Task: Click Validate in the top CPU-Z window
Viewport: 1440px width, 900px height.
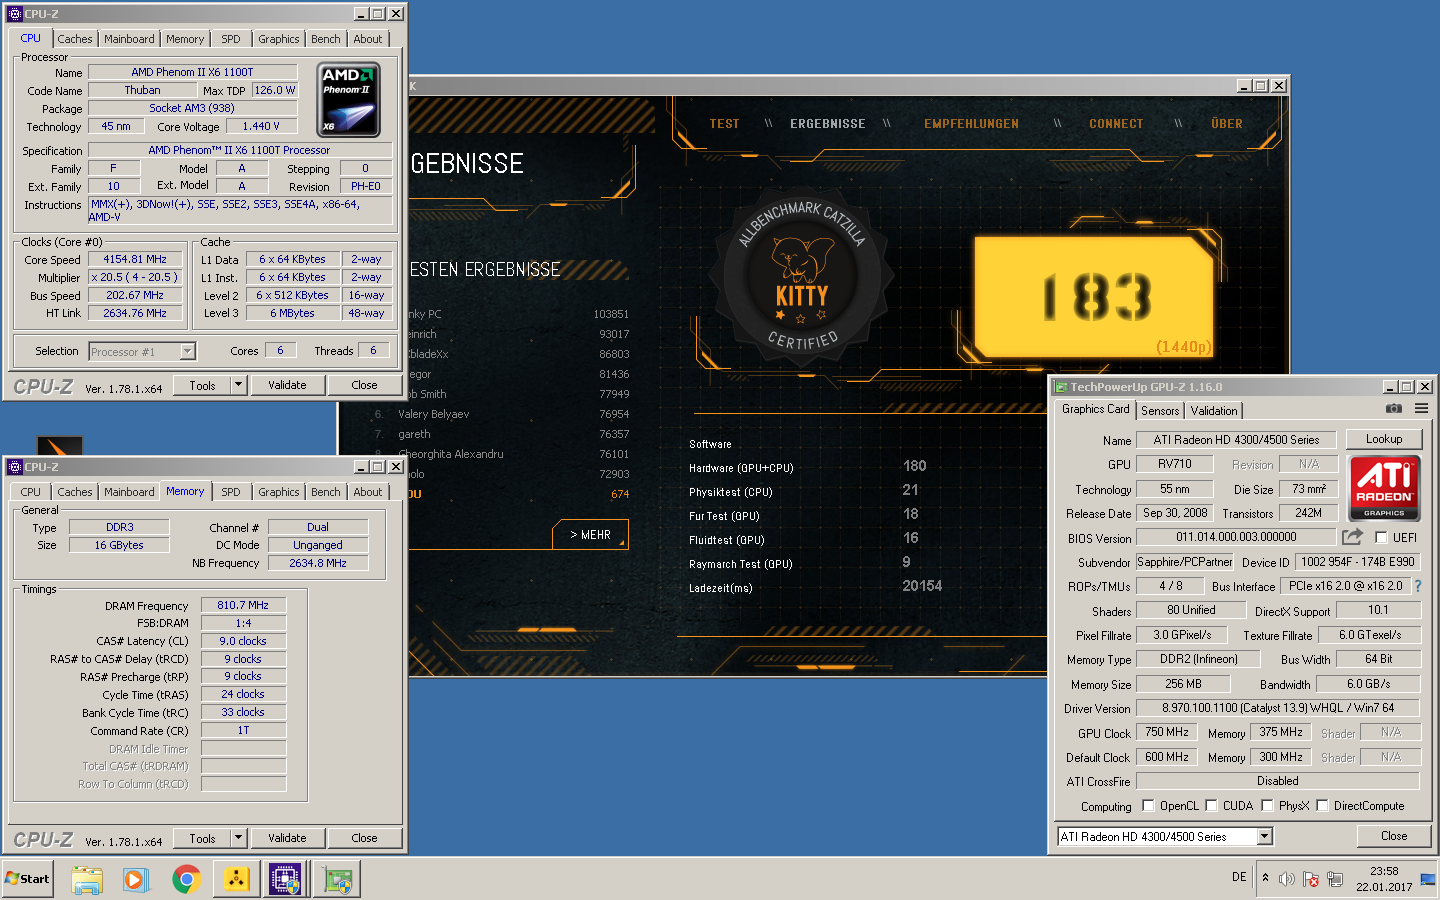Action: pos(287,385)
